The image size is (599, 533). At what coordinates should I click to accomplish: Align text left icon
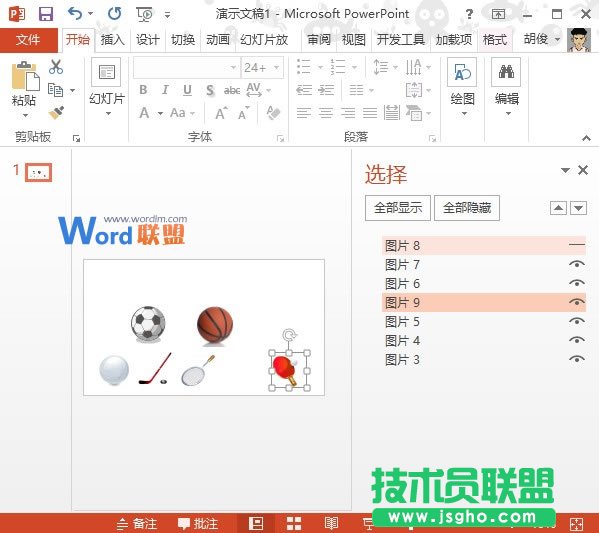[x=304, y=113]
